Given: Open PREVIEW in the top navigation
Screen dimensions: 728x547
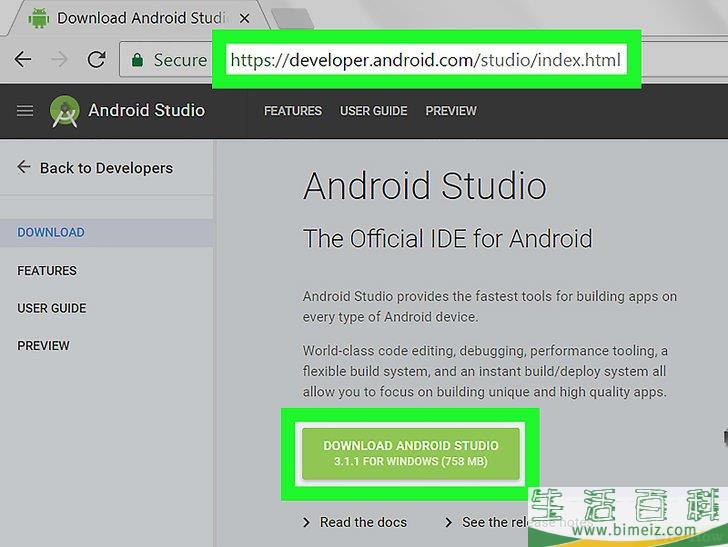Looking at the screenshot, I should 451,111.
